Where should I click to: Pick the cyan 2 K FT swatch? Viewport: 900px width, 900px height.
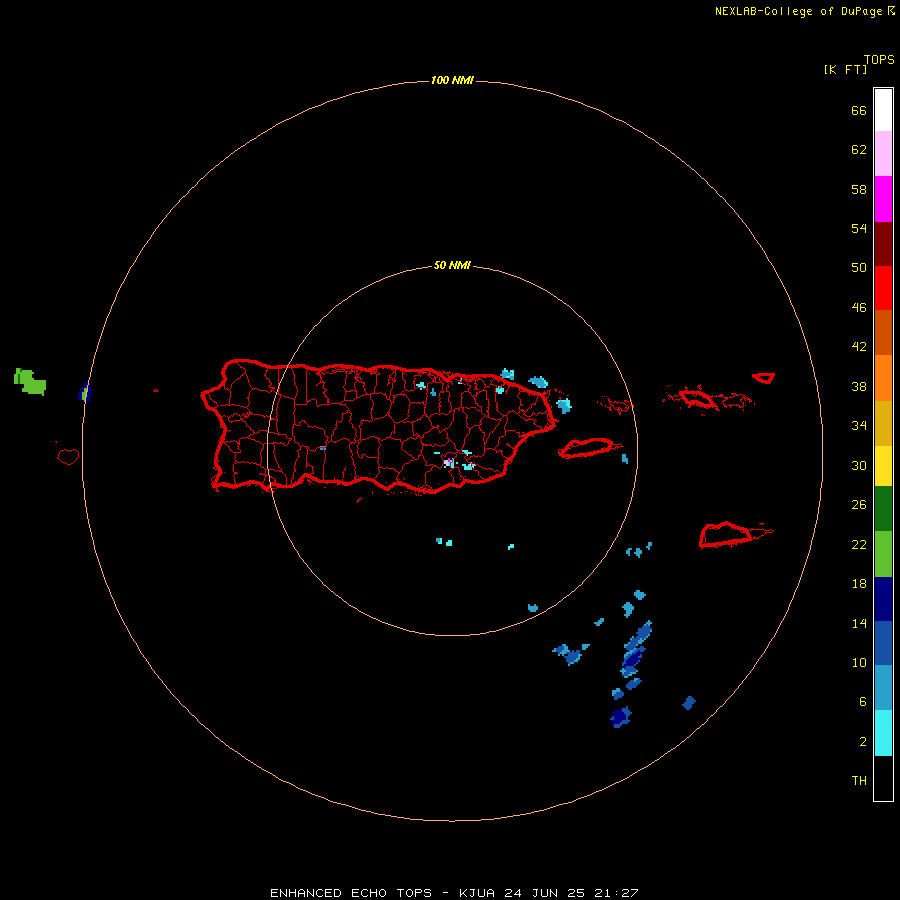883,733
